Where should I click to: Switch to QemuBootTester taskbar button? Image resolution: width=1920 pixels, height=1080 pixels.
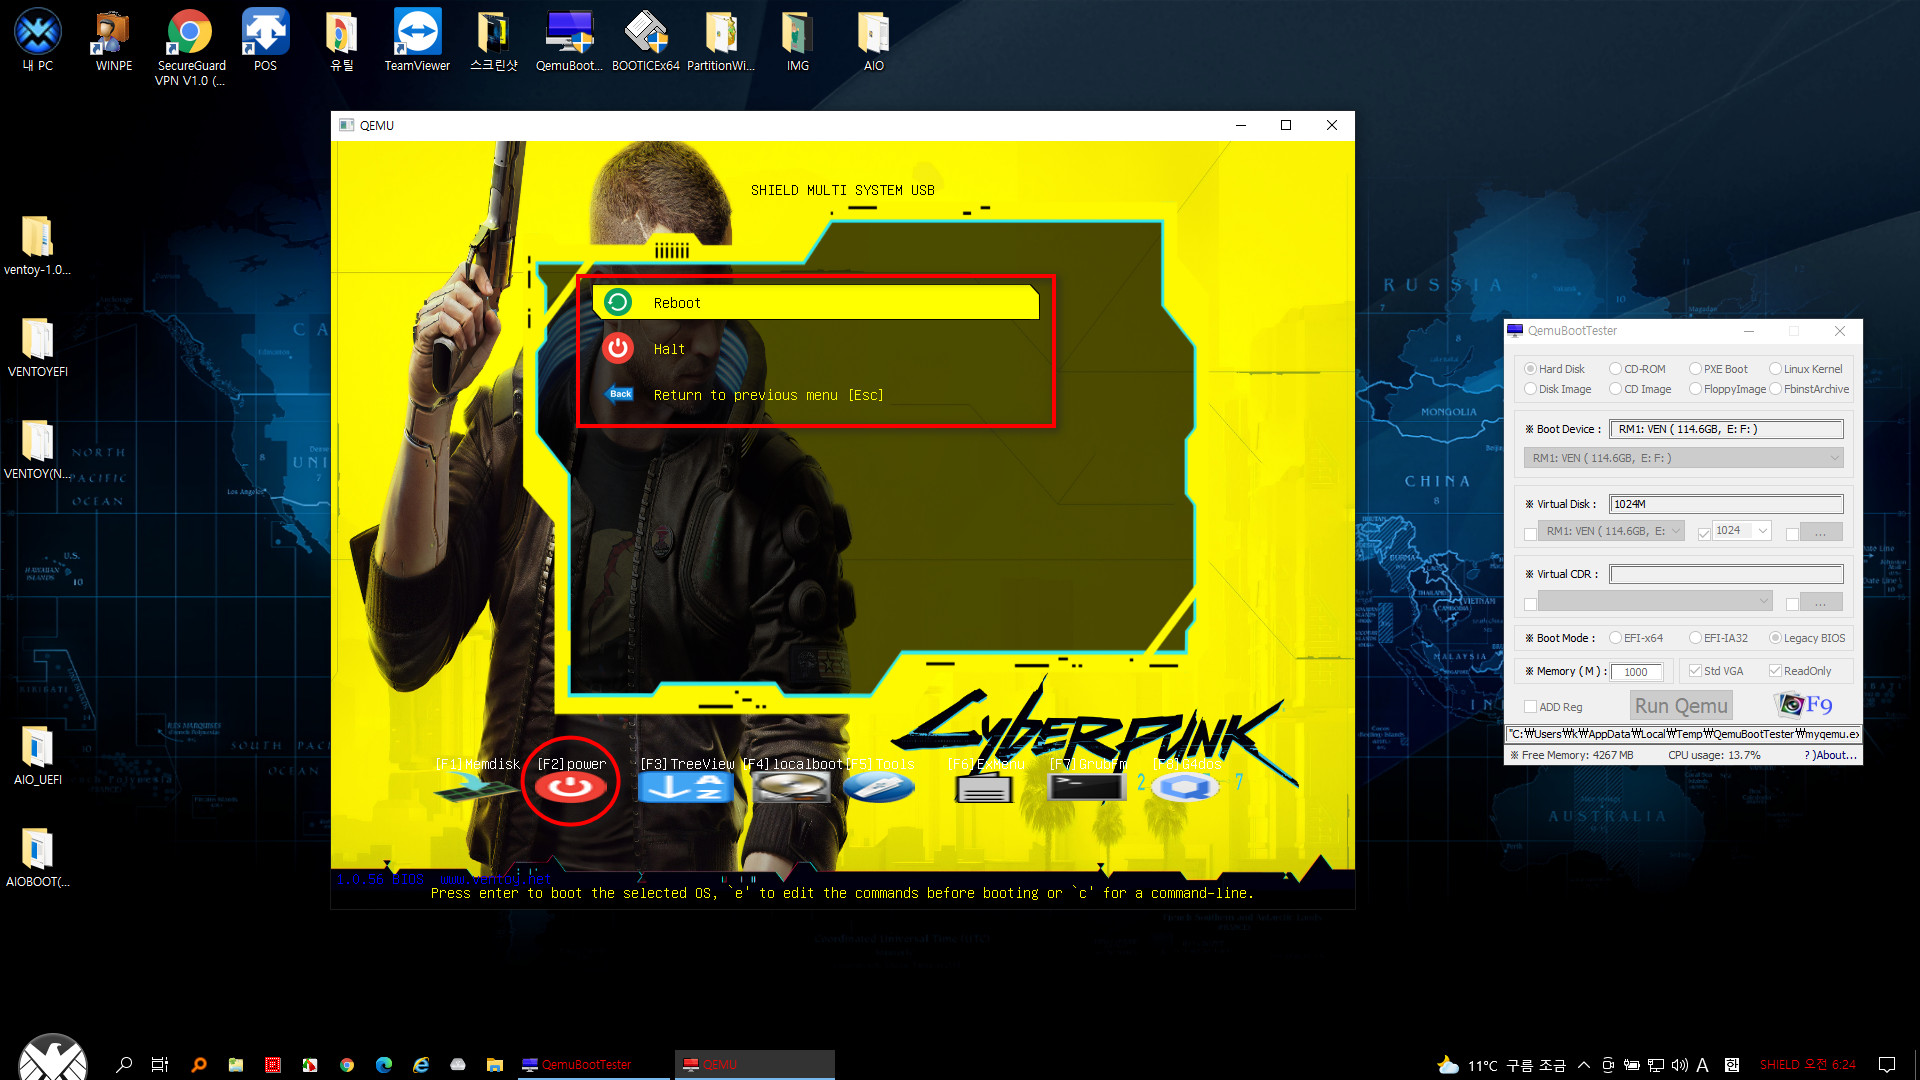point(593,1065)
